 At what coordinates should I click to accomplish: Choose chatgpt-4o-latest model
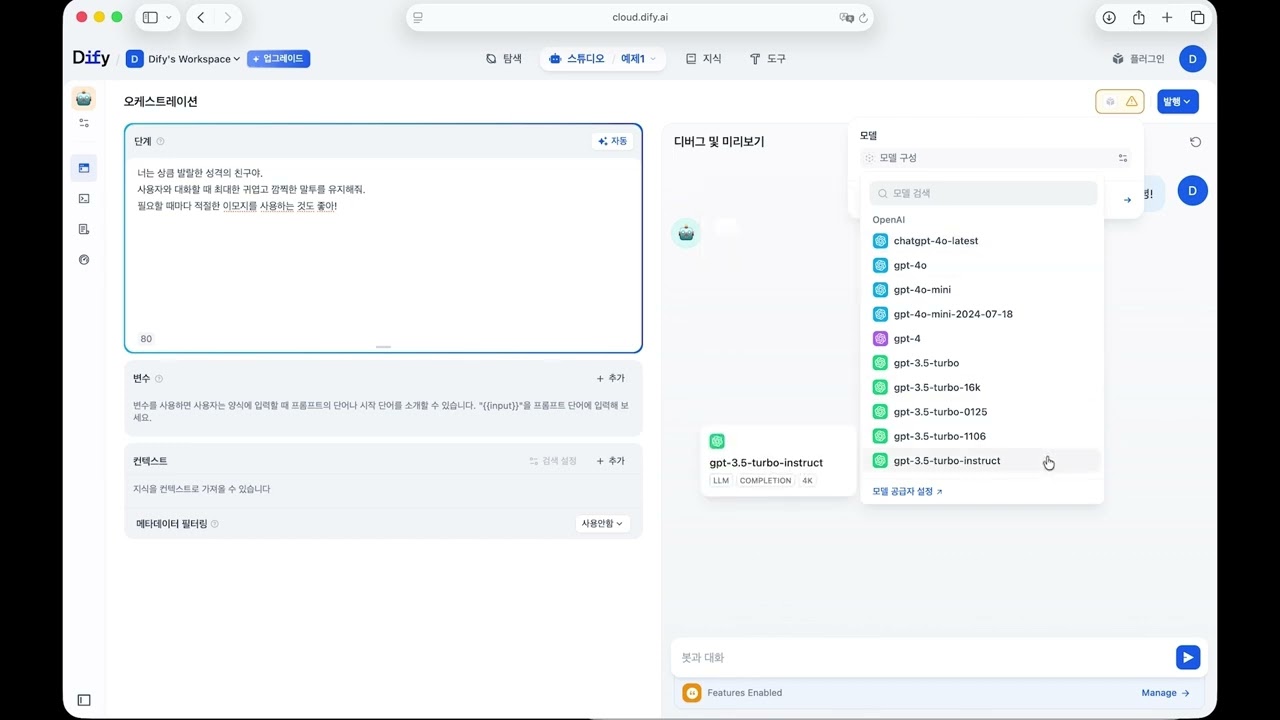[982, 241]
